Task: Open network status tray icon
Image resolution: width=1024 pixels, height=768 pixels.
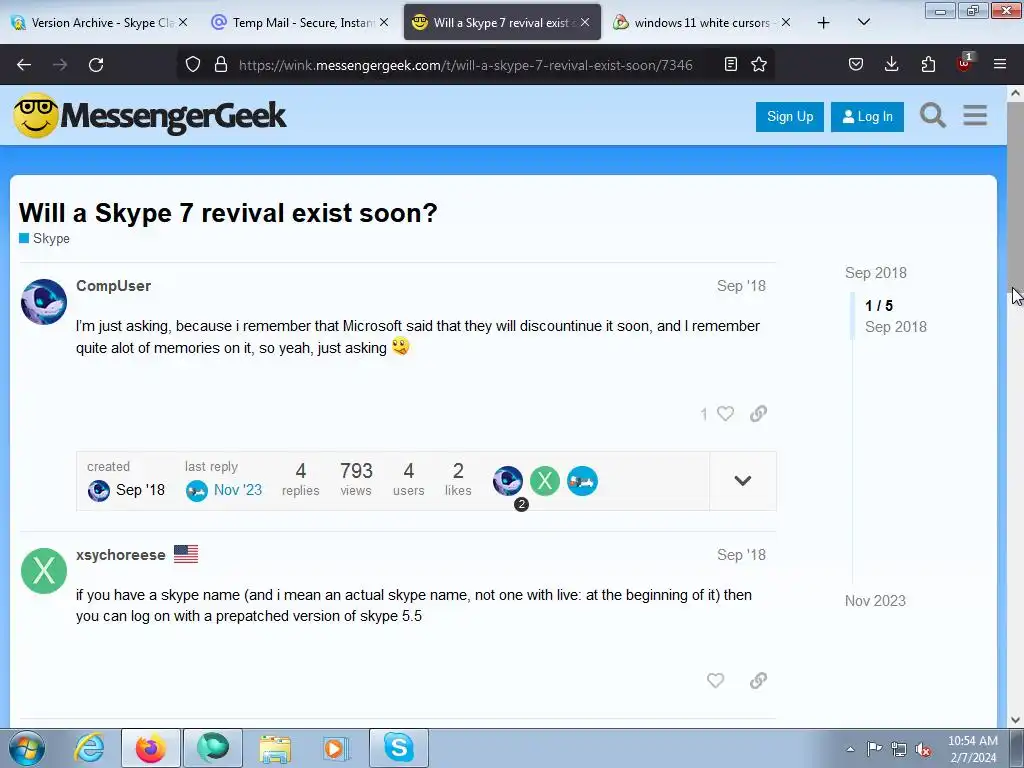Action: tap(899, 749)
